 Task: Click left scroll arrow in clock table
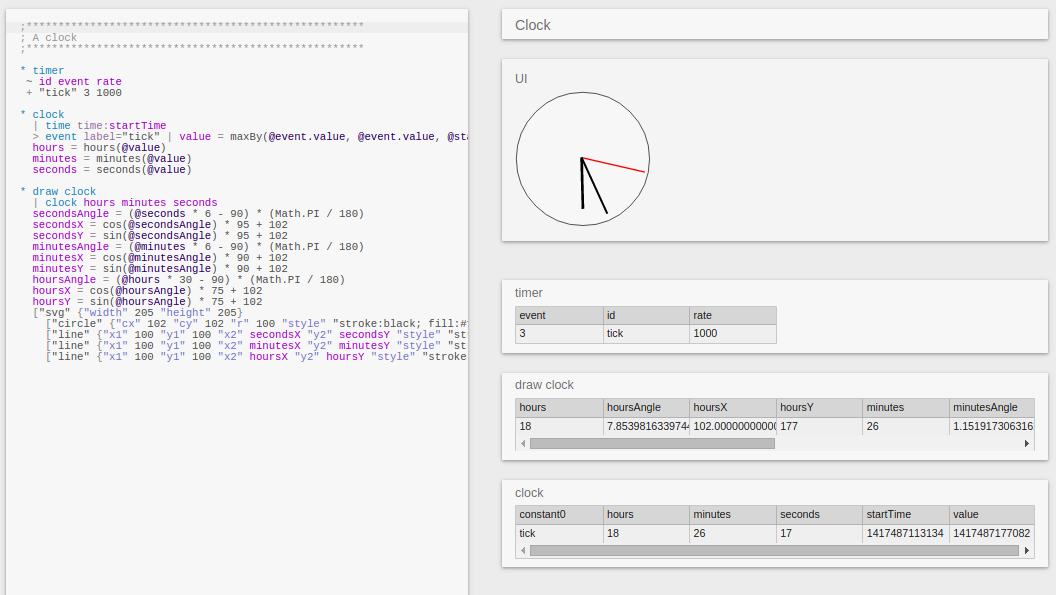523,550
